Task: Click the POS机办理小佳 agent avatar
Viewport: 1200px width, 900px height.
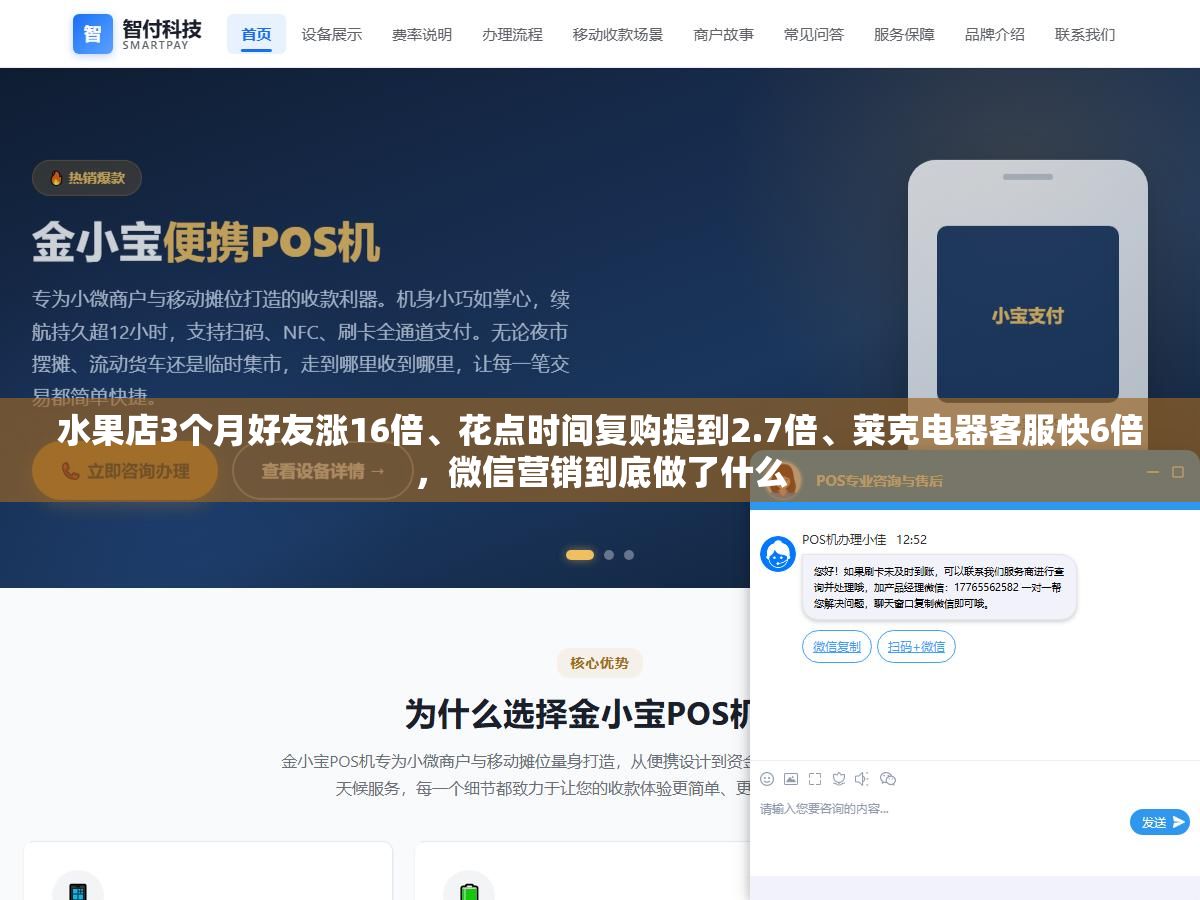Action: click(x=778, y=554)
